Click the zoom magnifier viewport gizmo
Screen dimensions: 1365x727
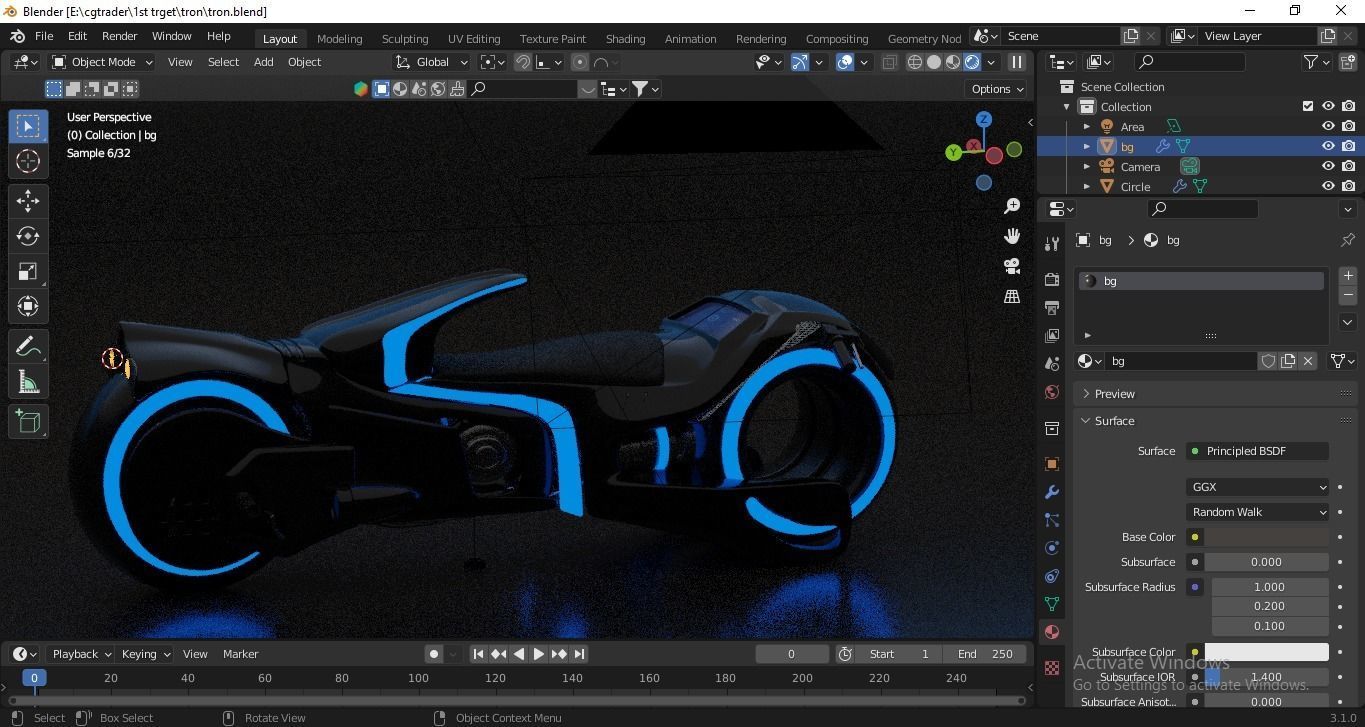1012,206
